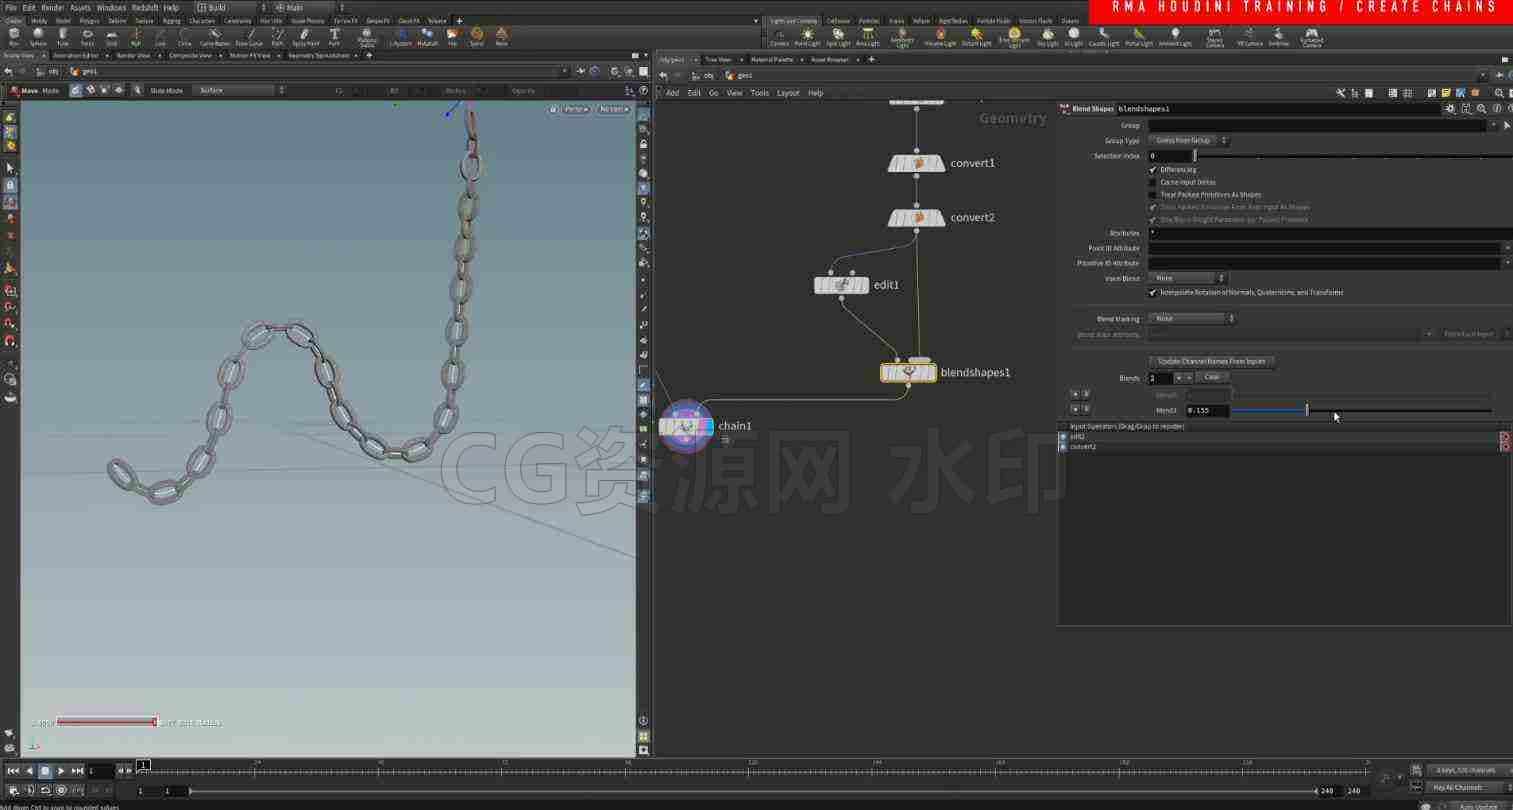
Task: Adjust the second blend slider handle
Action: click(1307, 410)
